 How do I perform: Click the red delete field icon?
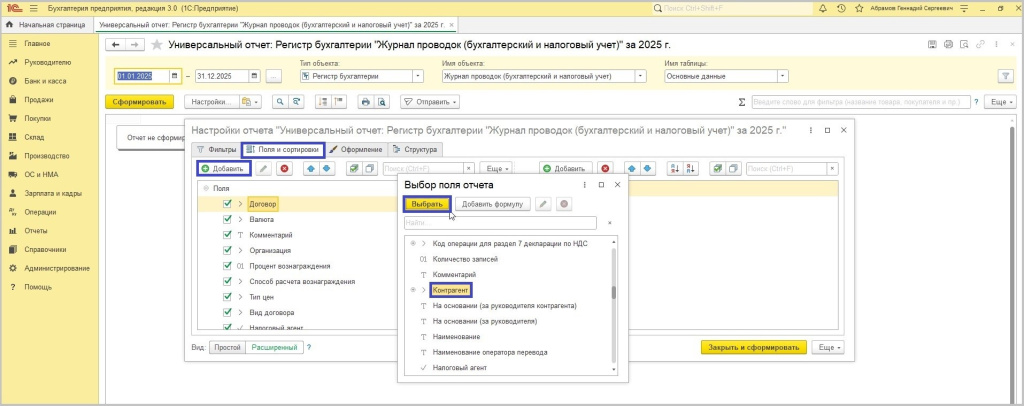pos(284,169)
